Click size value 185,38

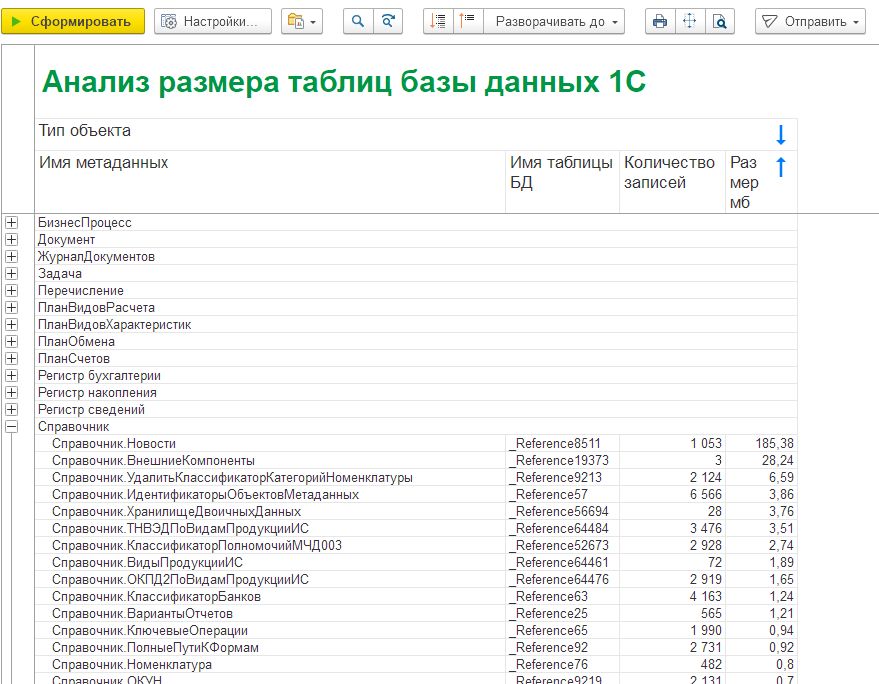coord(774,443)
